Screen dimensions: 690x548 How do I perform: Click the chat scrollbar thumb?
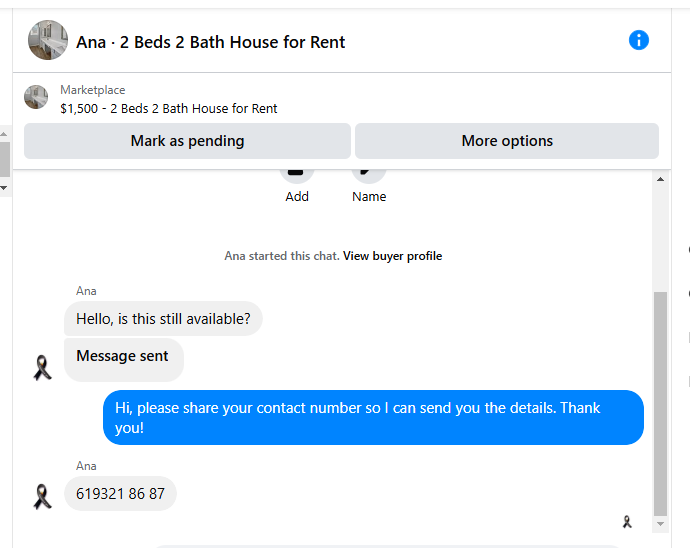coord(659,400)
